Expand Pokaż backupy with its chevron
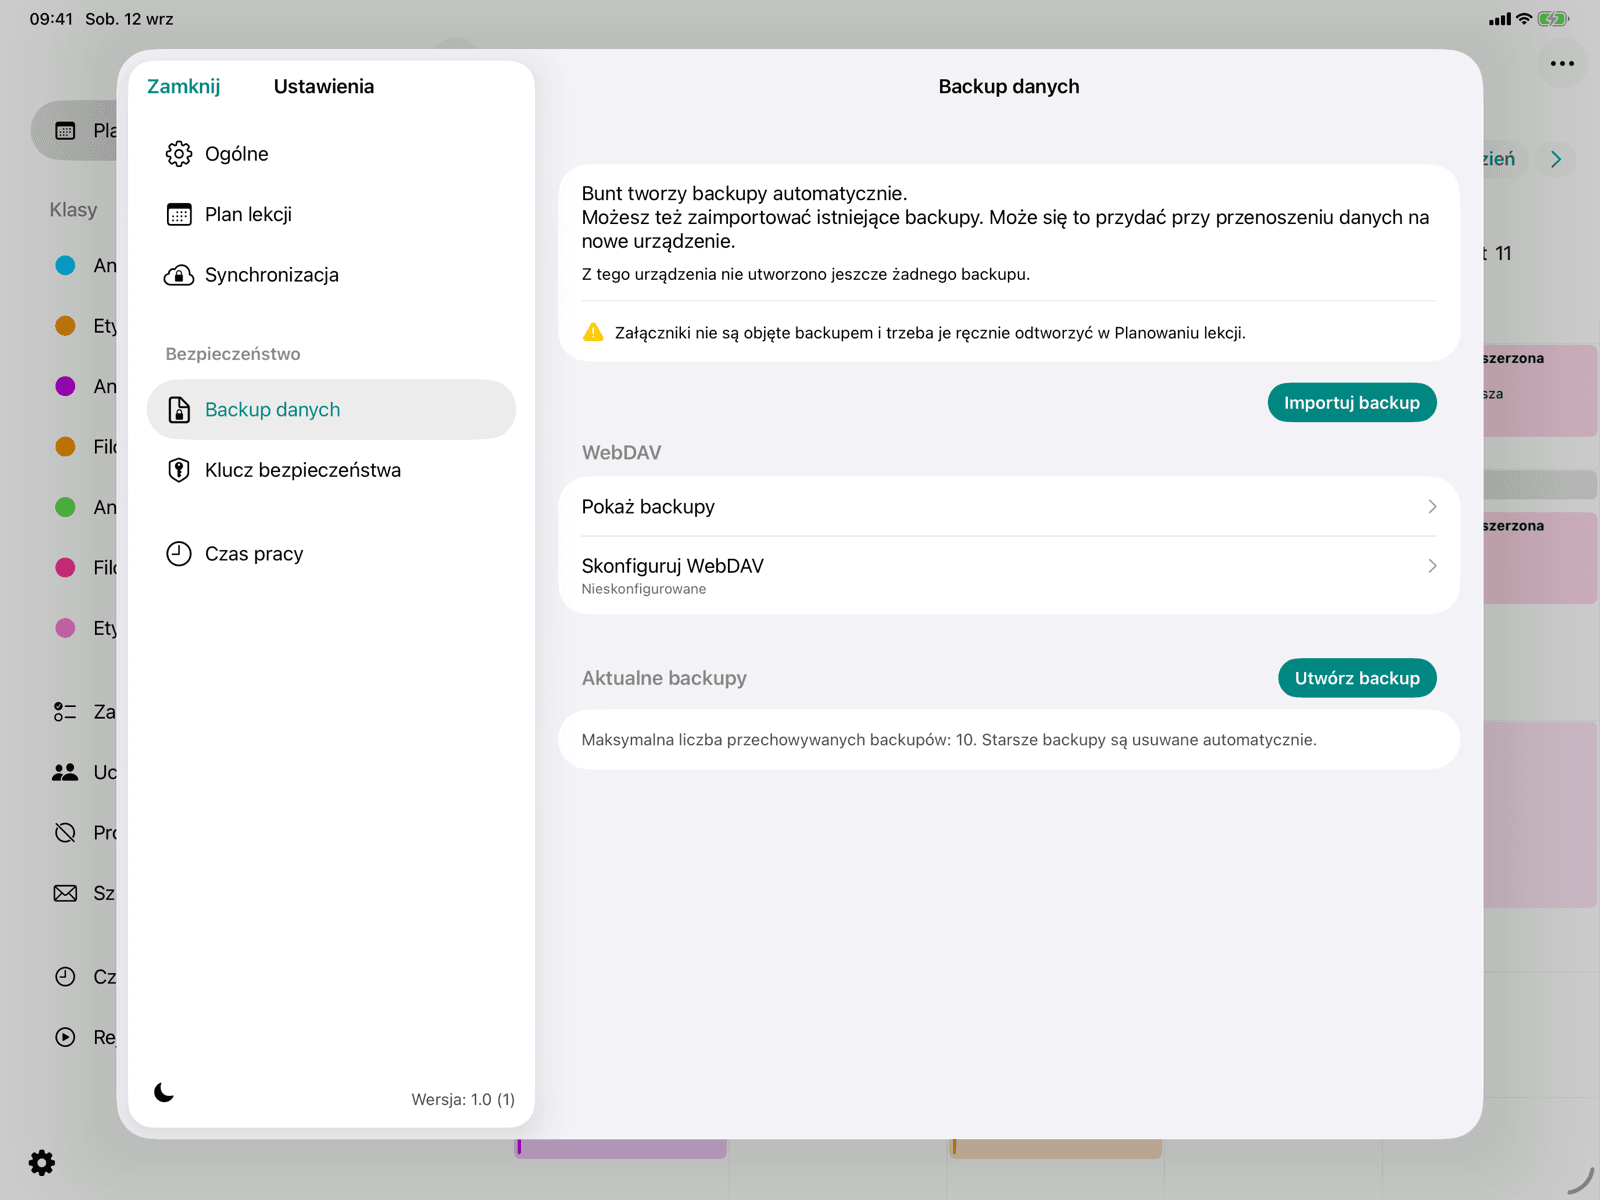The height and width of the screenshot is (1200, 1600). point(1432,506)
